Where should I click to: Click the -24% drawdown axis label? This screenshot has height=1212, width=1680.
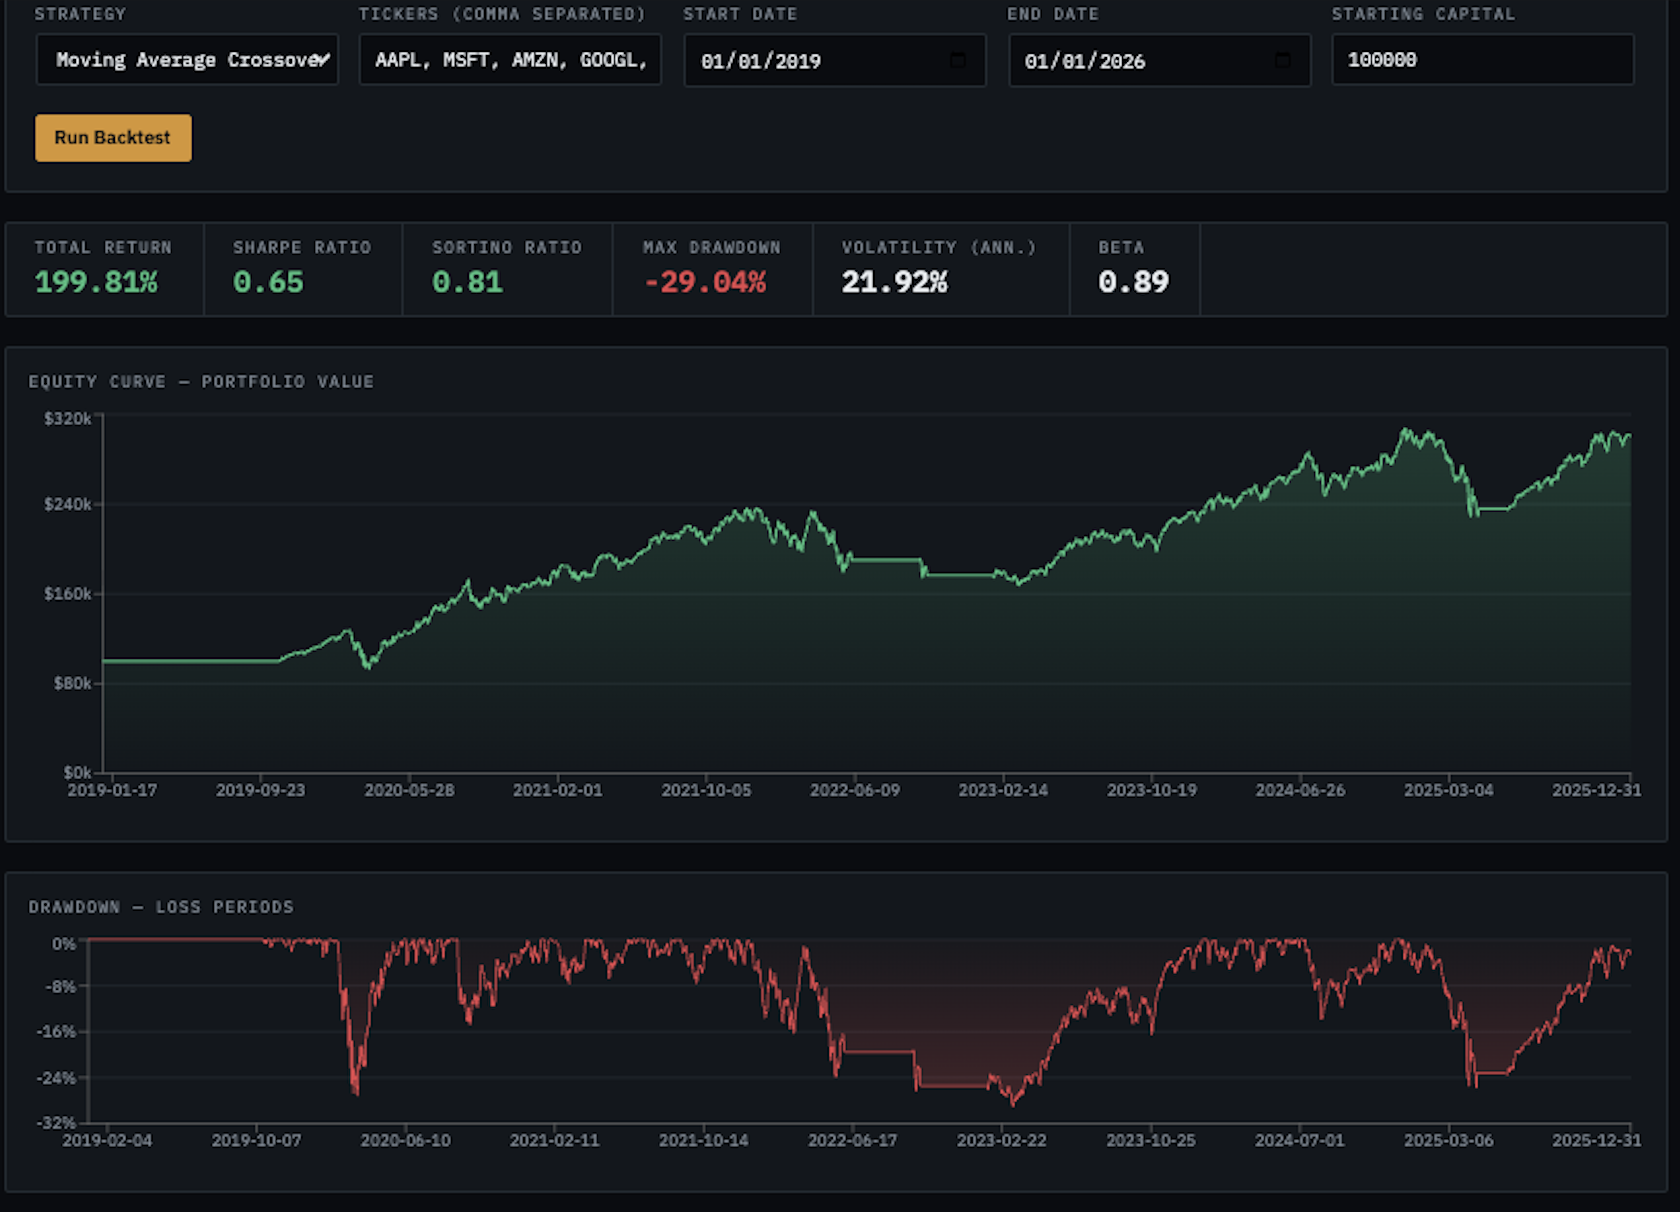pos(56,1078)
